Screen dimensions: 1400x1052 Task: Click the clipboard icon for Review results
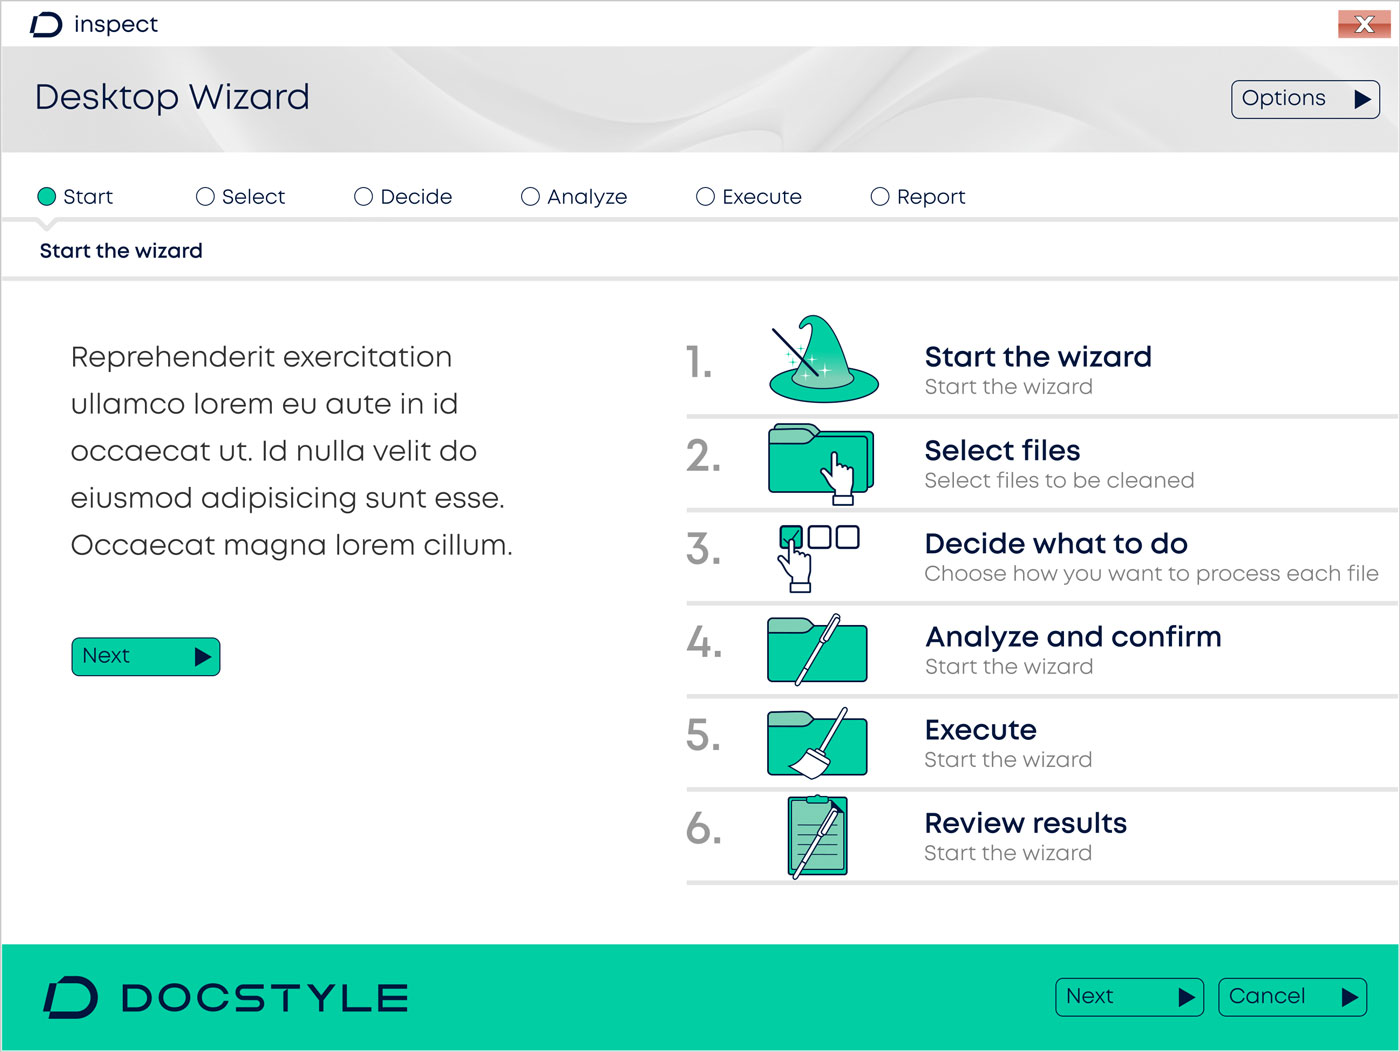coord(816,835)
